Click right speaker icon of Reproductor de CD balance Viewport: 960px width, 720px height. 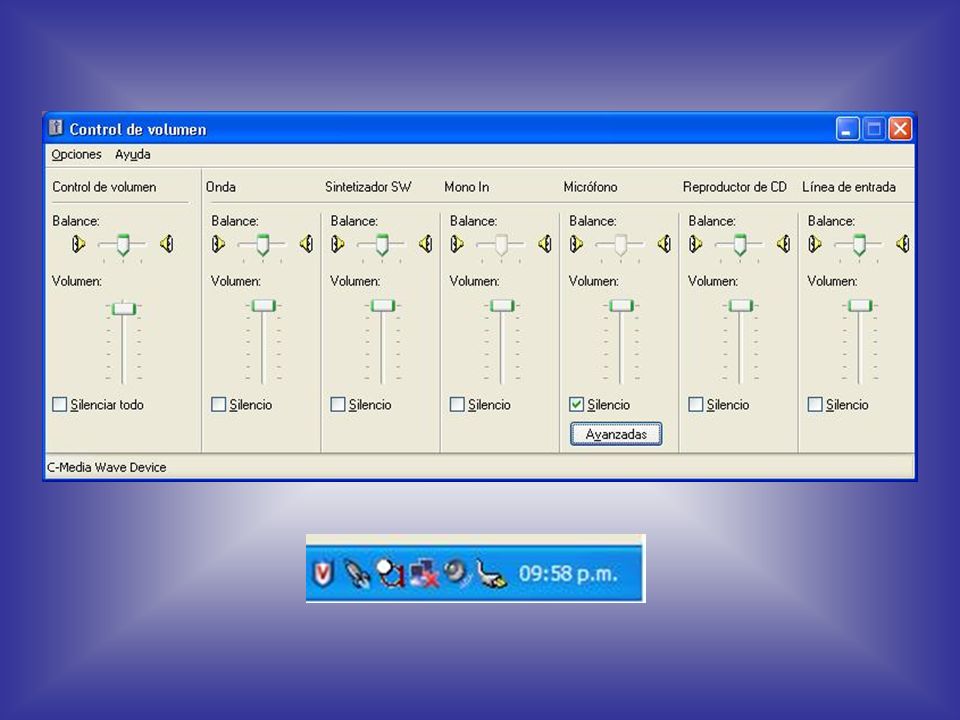[x=783, y=244]
